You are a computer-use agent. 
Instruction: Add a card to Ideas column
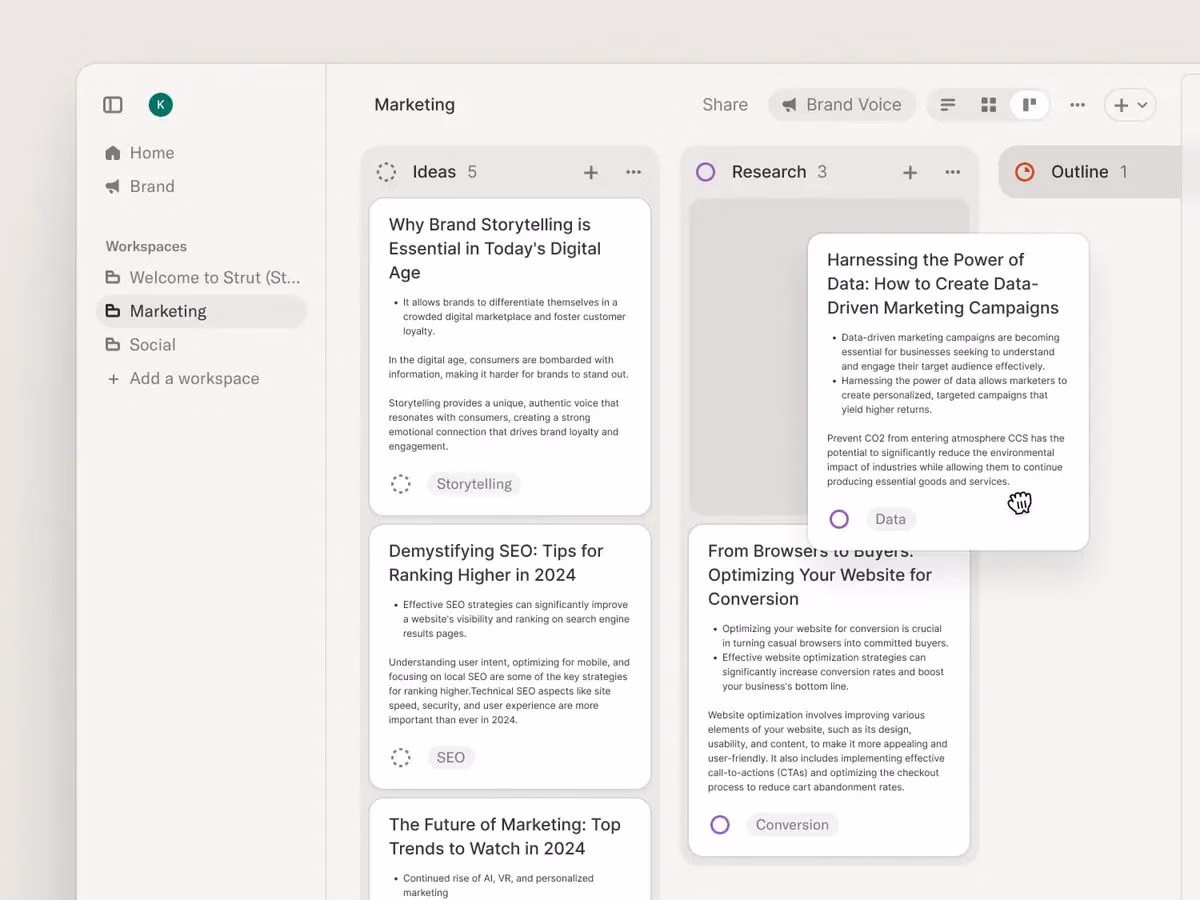[591, 173]
